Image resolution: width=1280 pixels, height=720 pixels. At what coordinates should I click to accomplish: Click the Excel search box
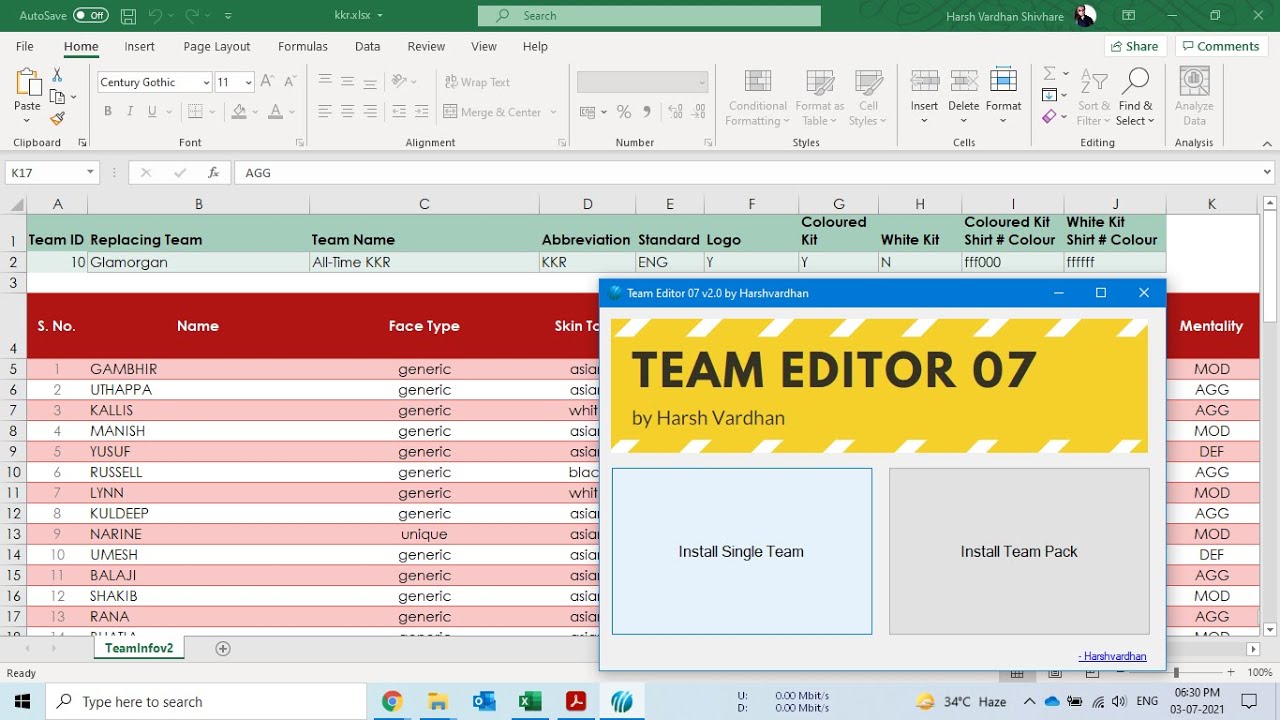pos(649,16)
